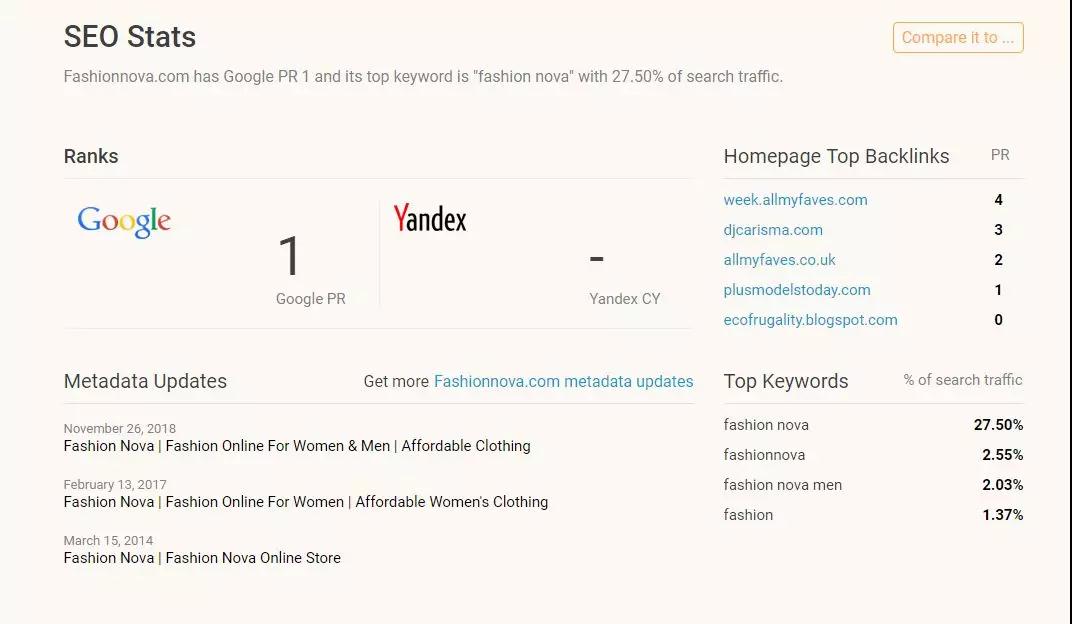The image size is (1072, 624).
Task: Click the Homepage Top Backlinks heading
Action: pos(836,156)
